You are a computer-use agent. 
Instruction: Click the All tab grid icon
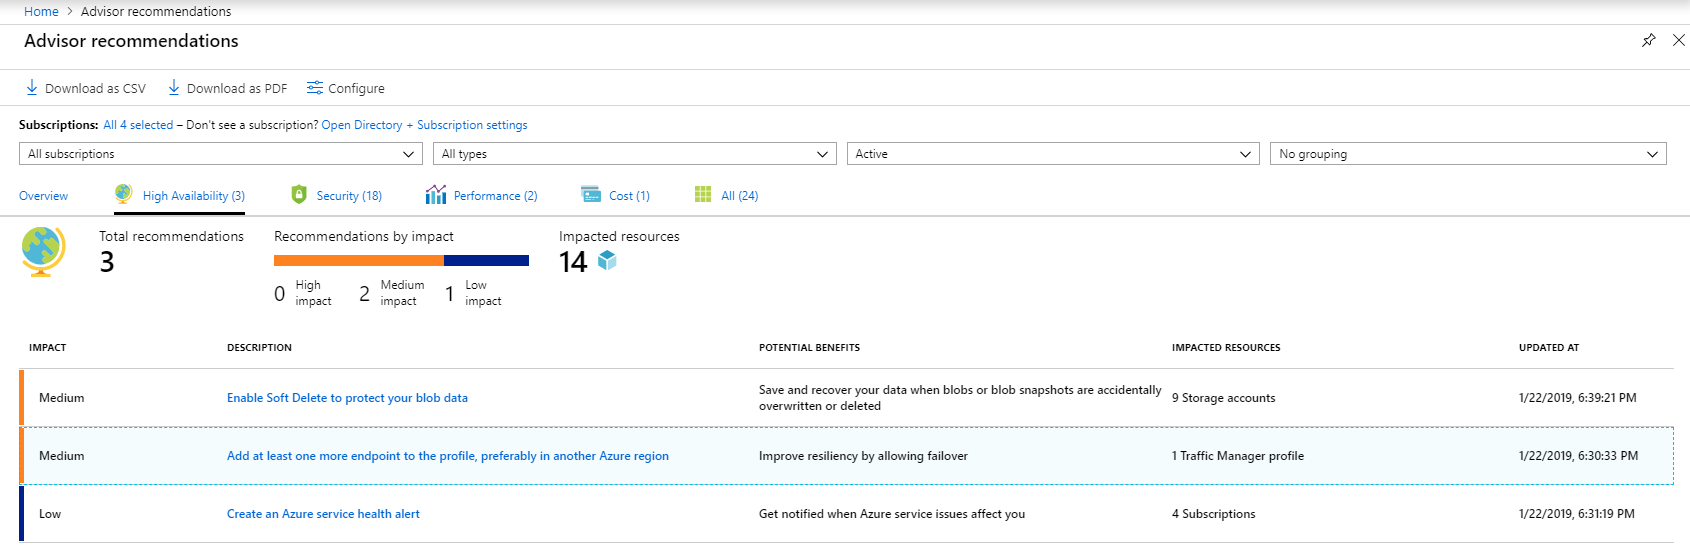click(x=703, y=194)
